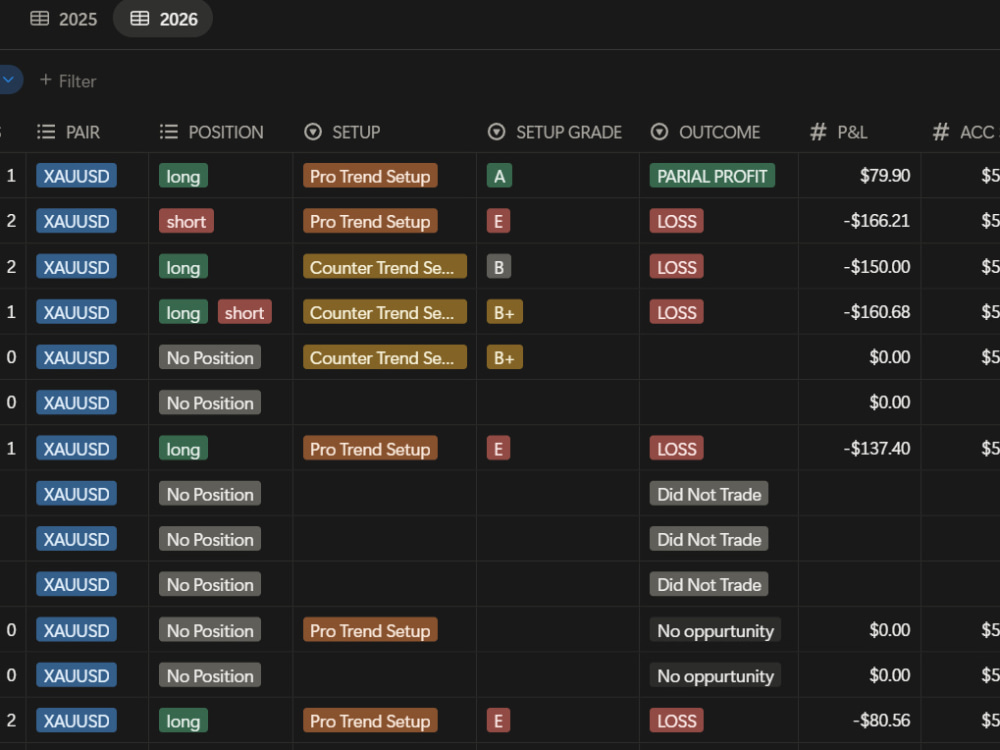Click the XAUUSD tag in the $79.90 row

point(77,176)
